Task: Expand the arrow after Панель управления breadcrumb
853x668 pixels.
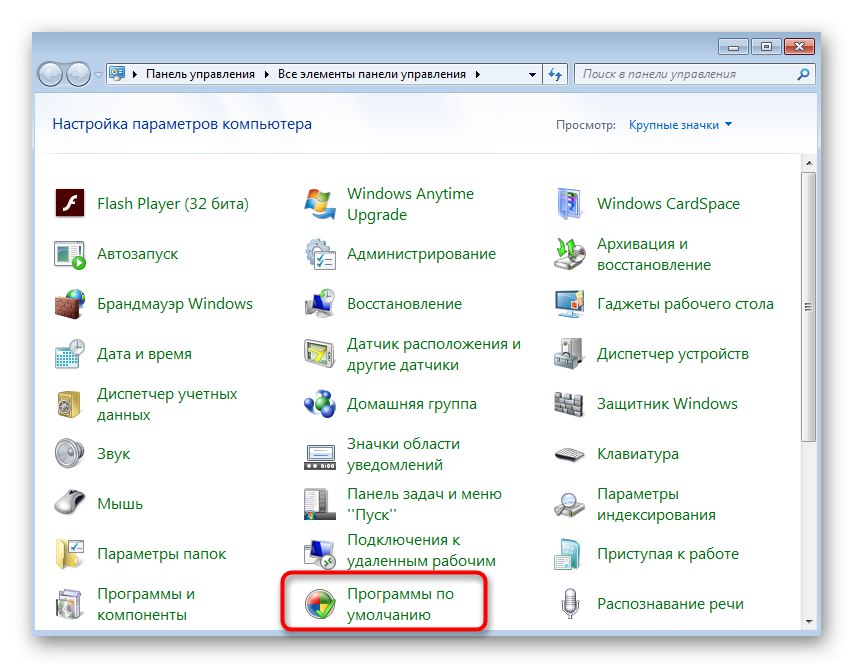Action: pyautogui.click(x=267, y=75)
